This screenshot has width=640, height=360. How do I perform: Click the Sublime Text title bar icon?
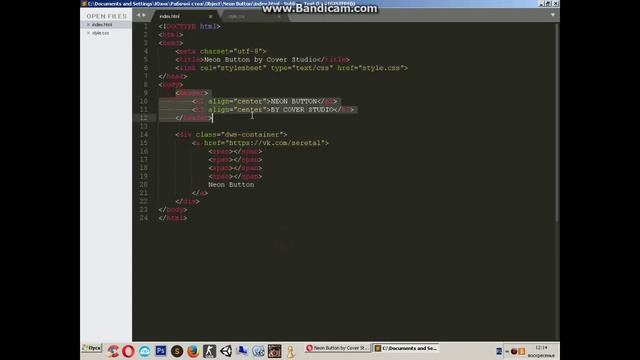(x=84, y=4)
